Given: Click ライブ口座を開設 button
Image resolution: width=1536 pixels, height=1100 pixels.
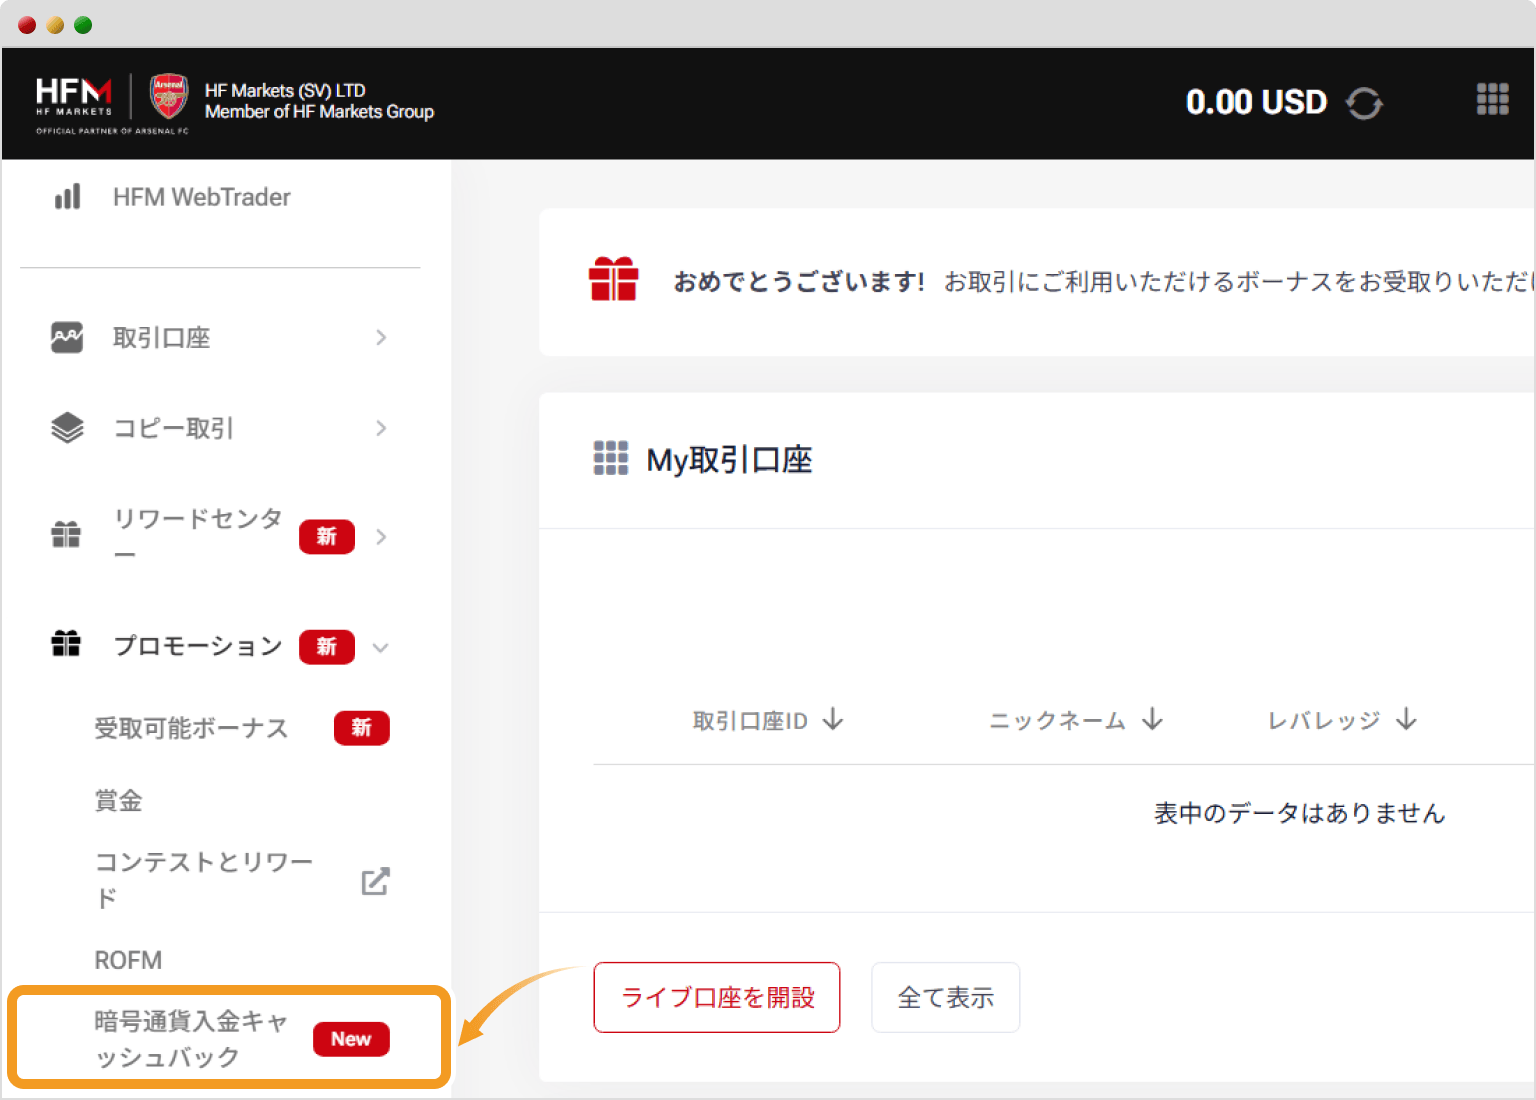Looking at the screenshot, I should pos(717,997).
